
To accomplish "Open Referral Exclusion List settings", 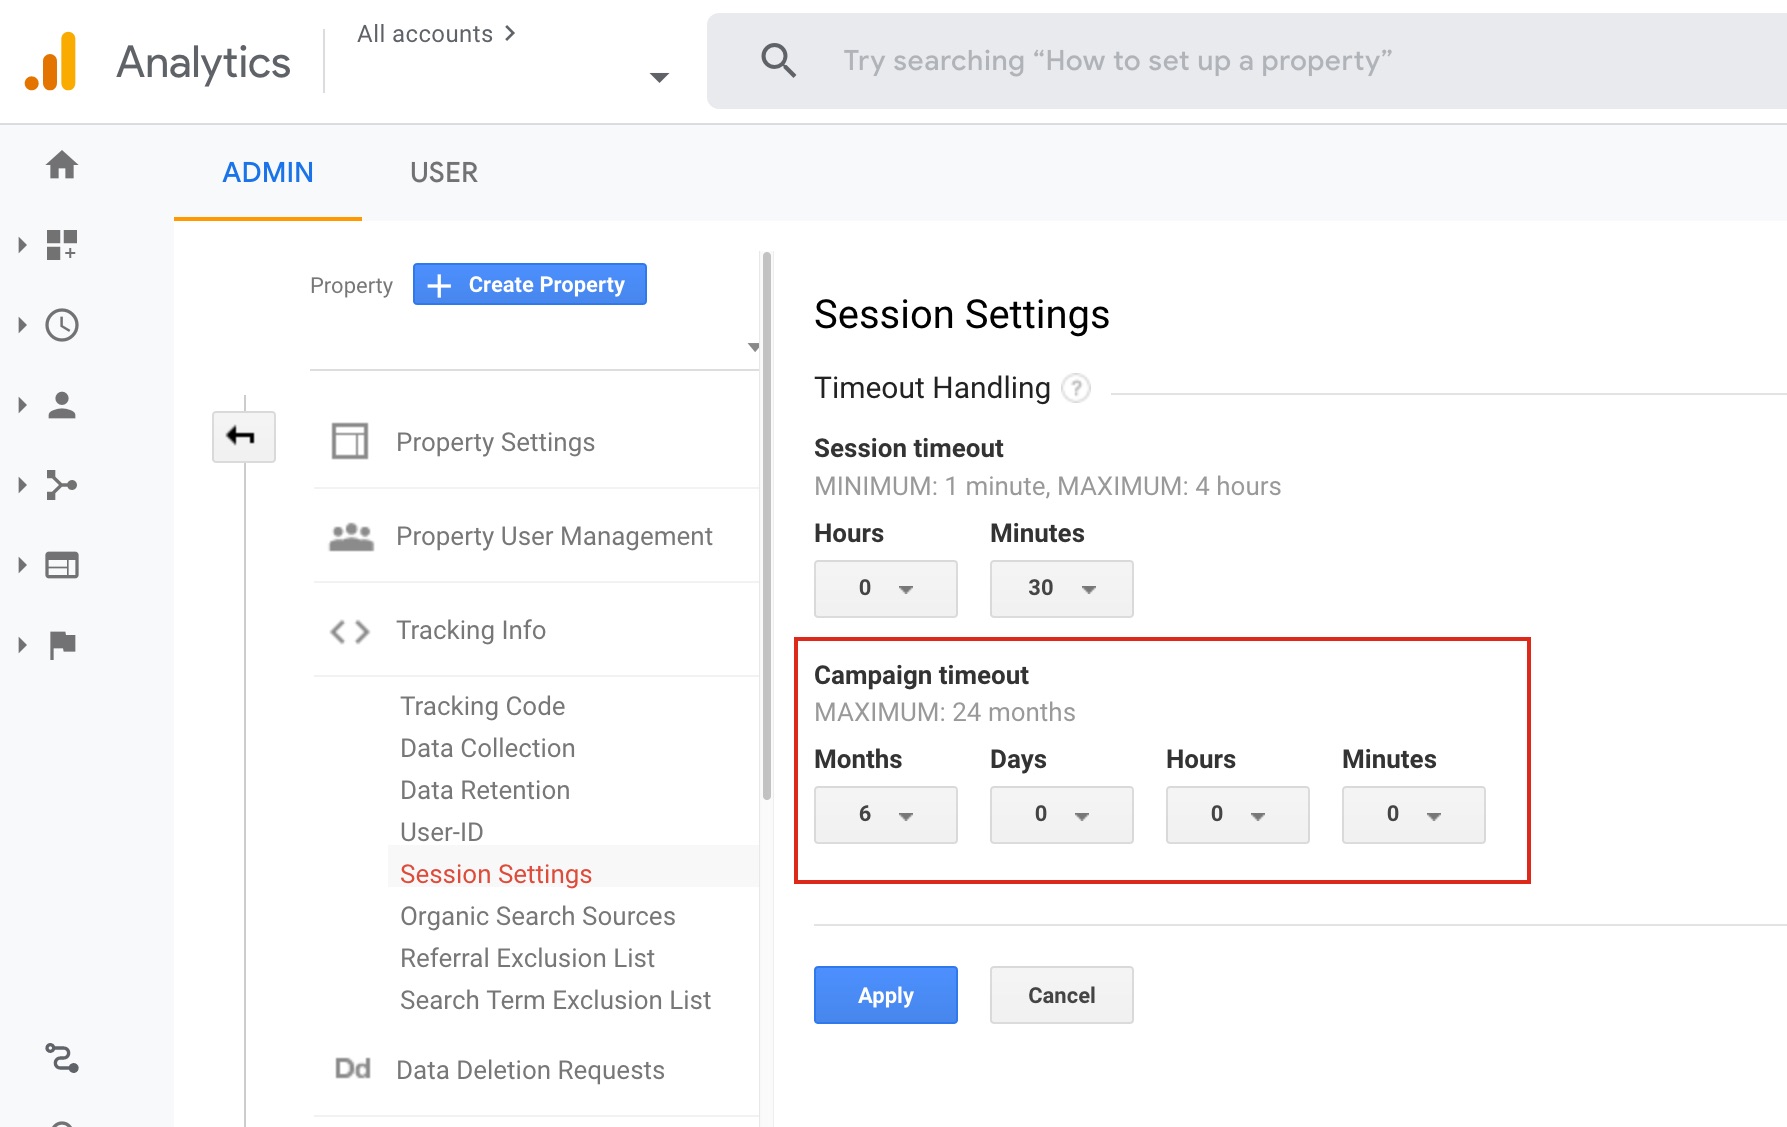I will pos(527,958).
